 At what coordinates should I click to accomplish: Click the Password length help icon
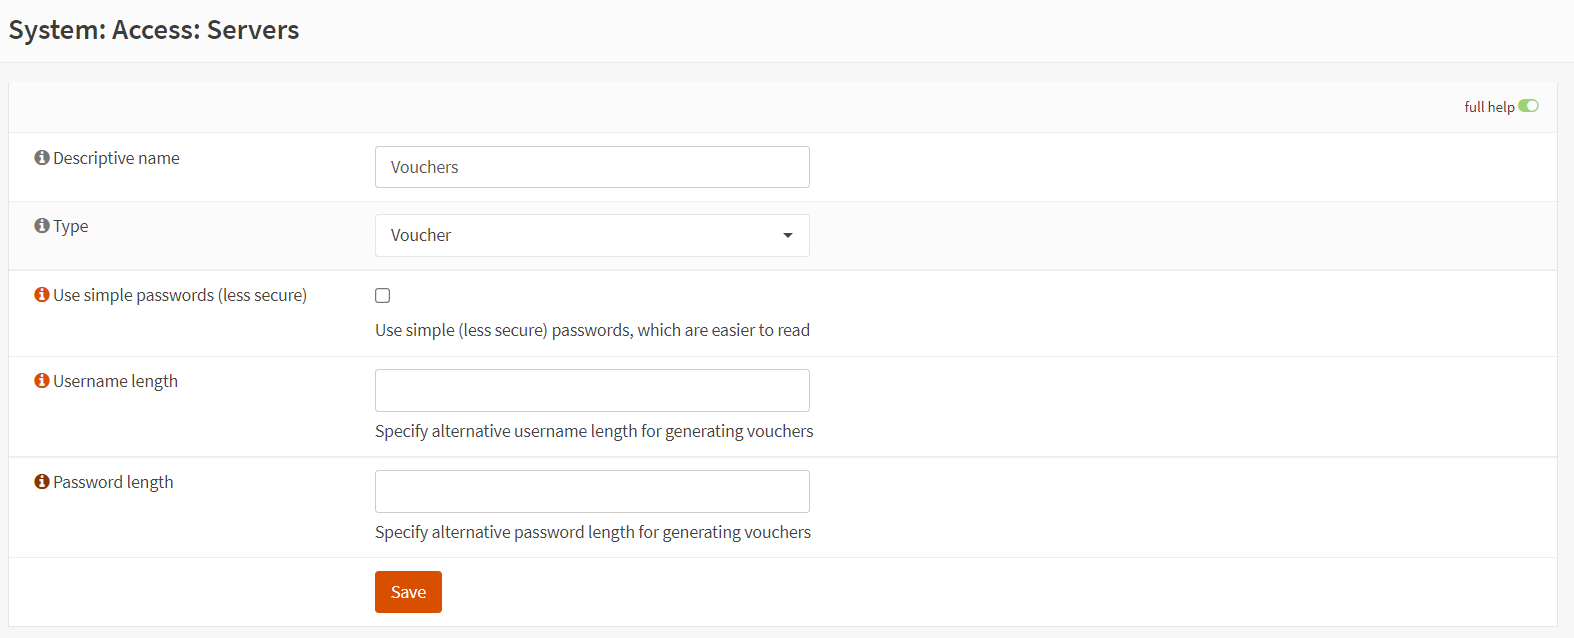(42, 482)
